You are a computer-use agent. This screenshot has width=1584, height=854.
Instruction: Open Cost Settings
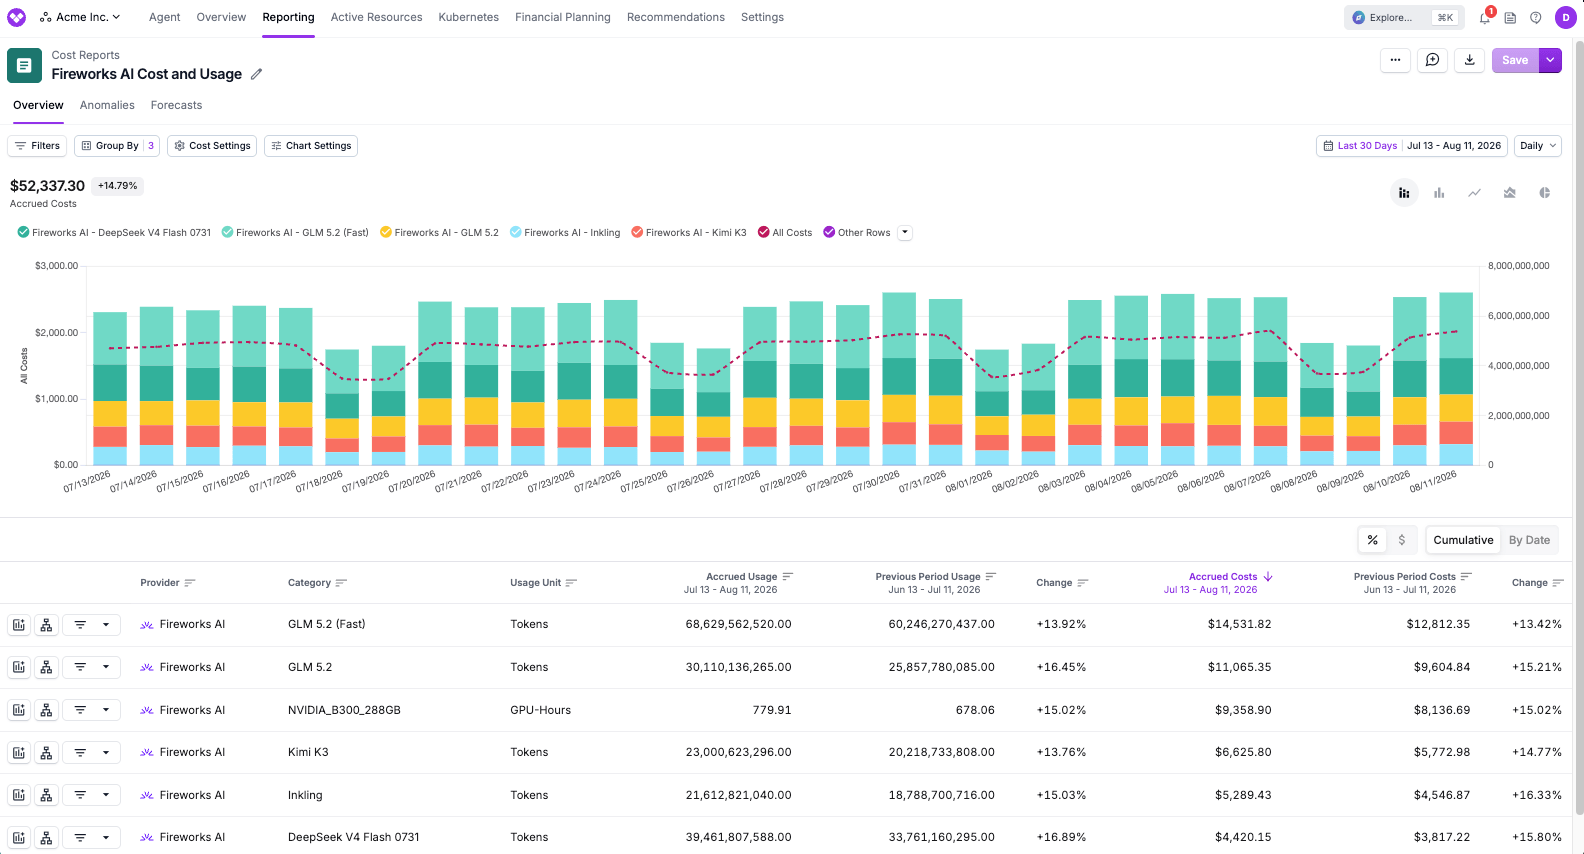point(212,146)
